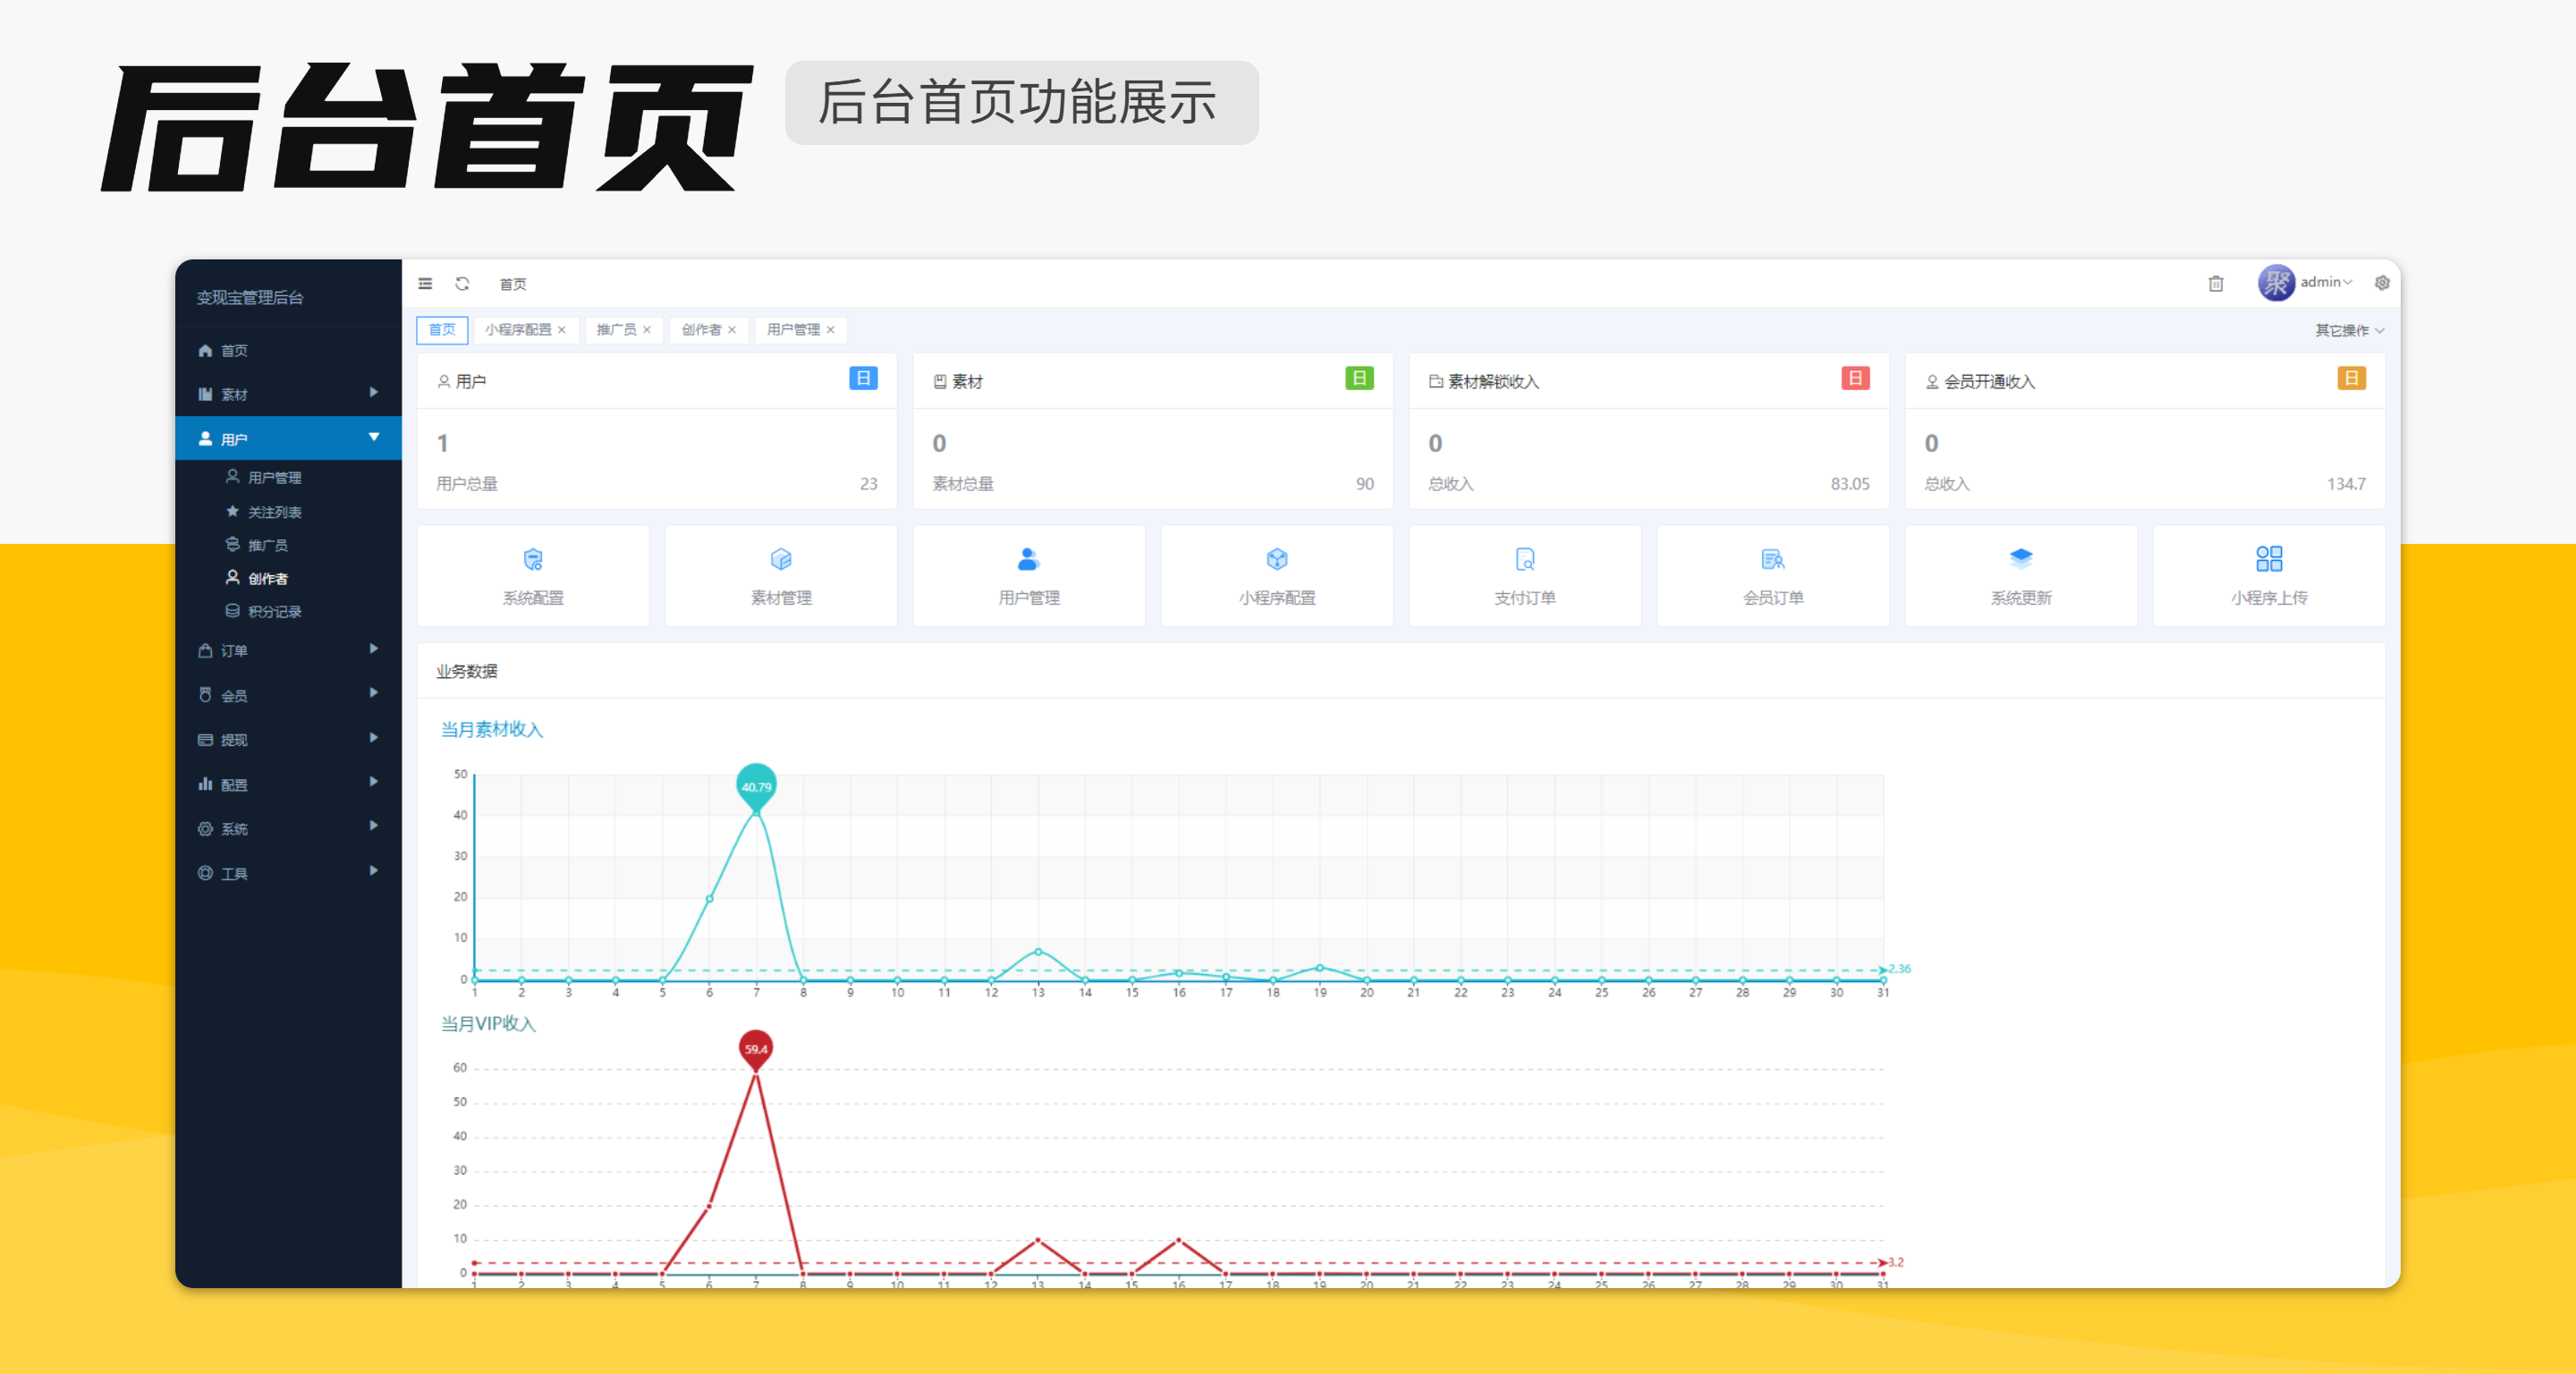Click the 小程序上传 shortcut icon

pos(2269,575)
